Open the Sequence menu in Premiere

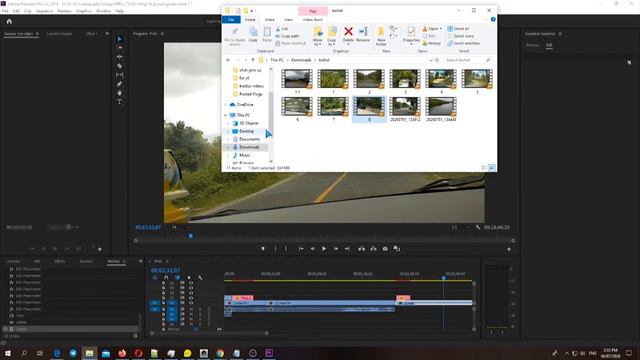coord(44,11)
